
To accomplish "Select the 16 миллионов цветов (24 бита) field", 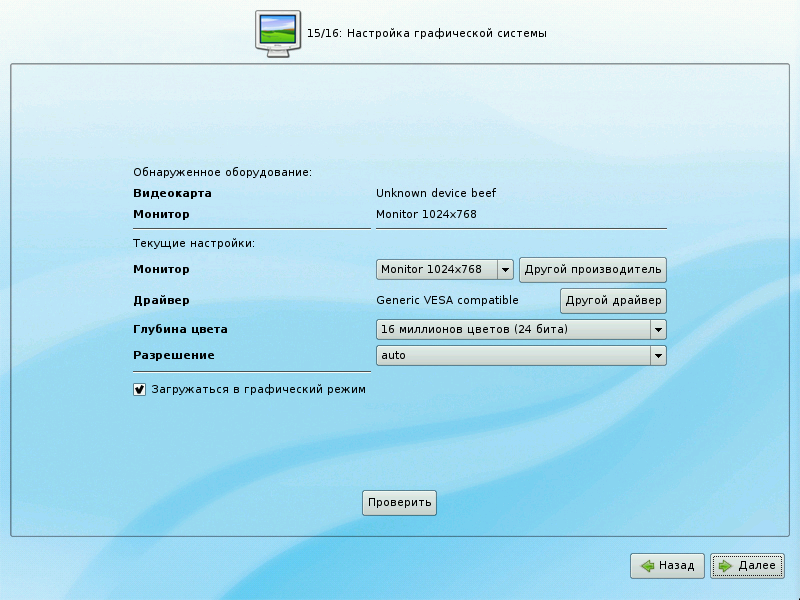I will click(x=512, y=330).
